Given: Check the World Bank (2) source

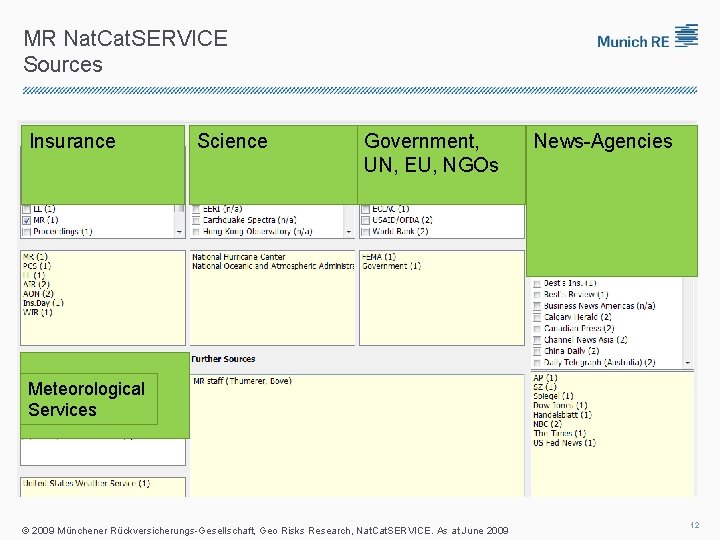Looking at the screenshot, I should coord(366,231).
